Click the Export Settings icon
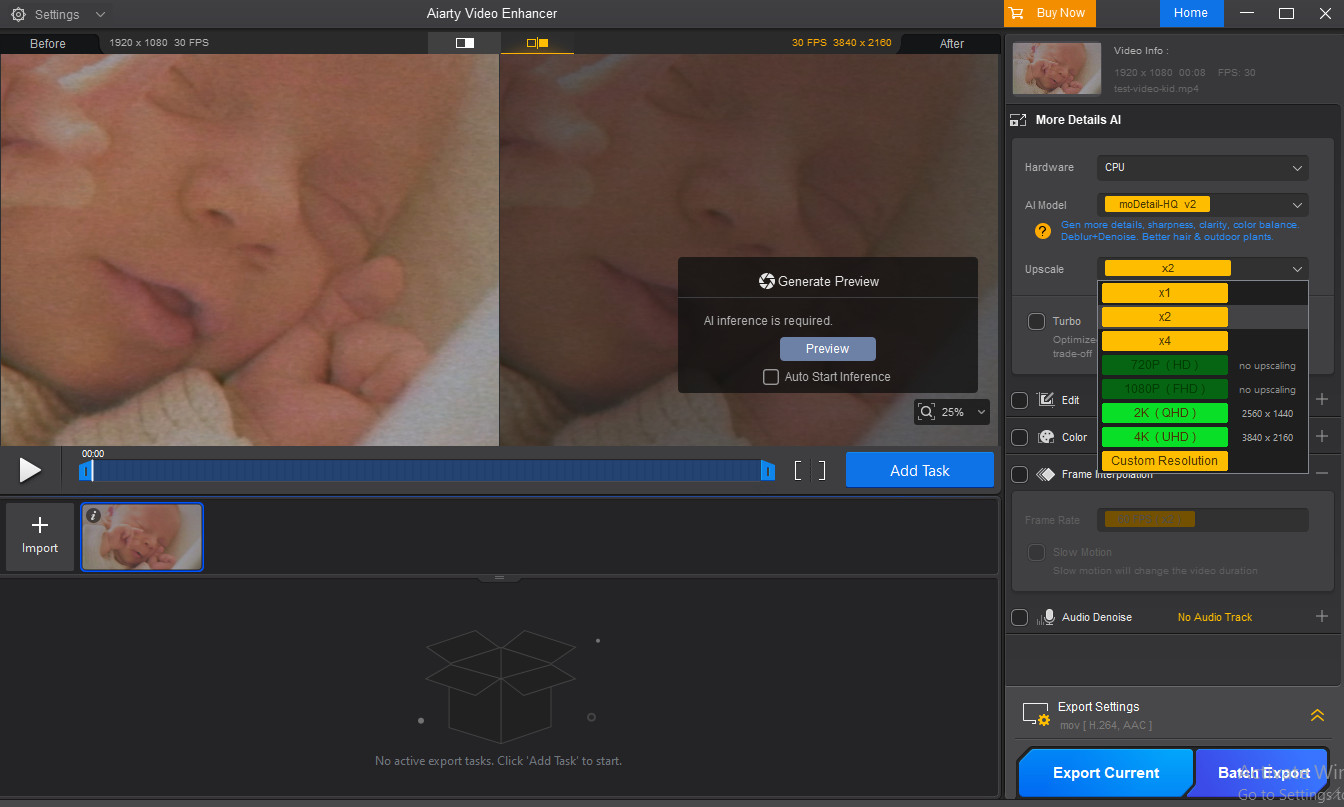1344x807 pixels. 1036,714
